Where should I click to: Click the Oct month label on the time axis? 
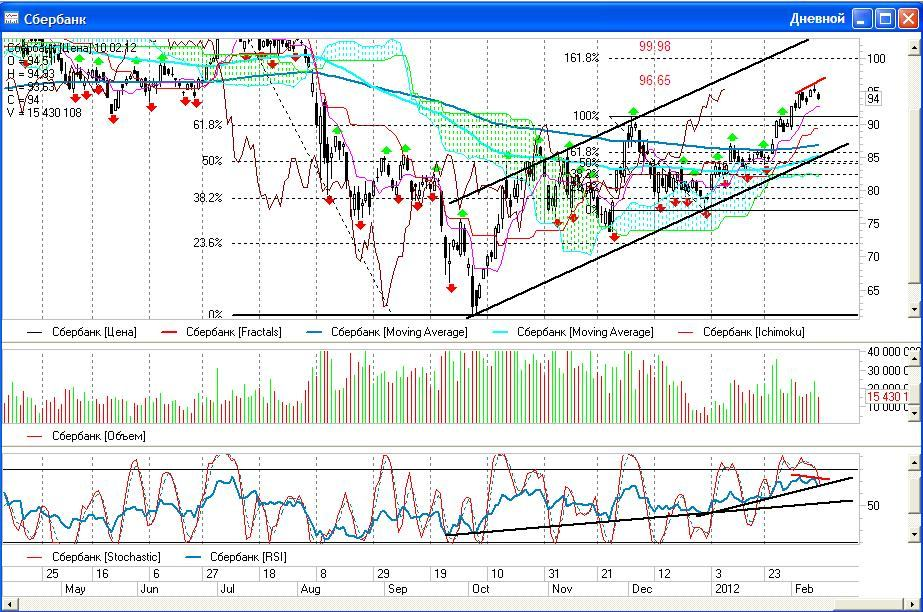tap(480, 589)
